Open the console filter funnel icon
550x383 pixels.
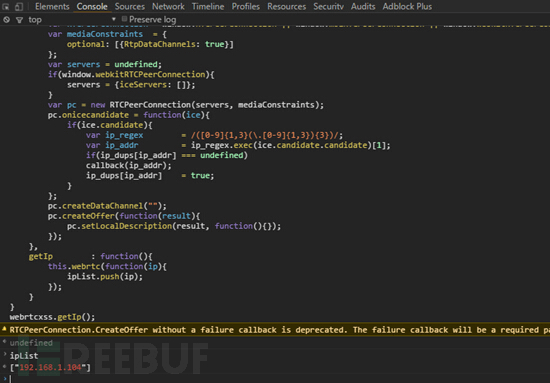coord(20,20)
